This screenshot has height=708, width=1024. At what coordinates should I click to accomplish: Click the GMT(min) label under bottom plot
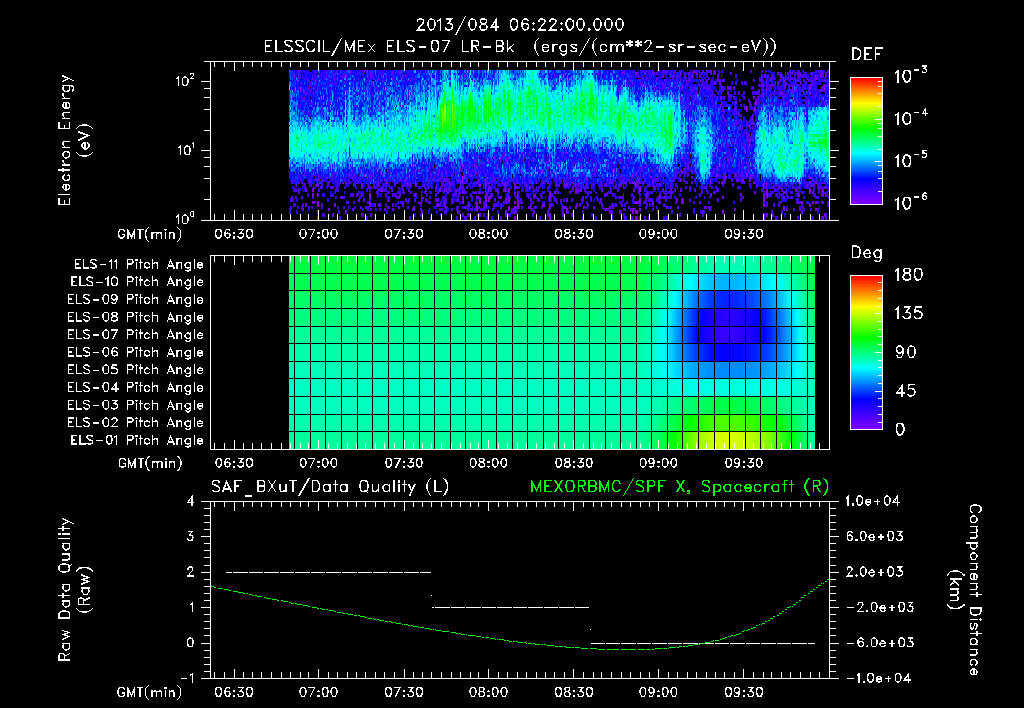[x=149, y=692]
